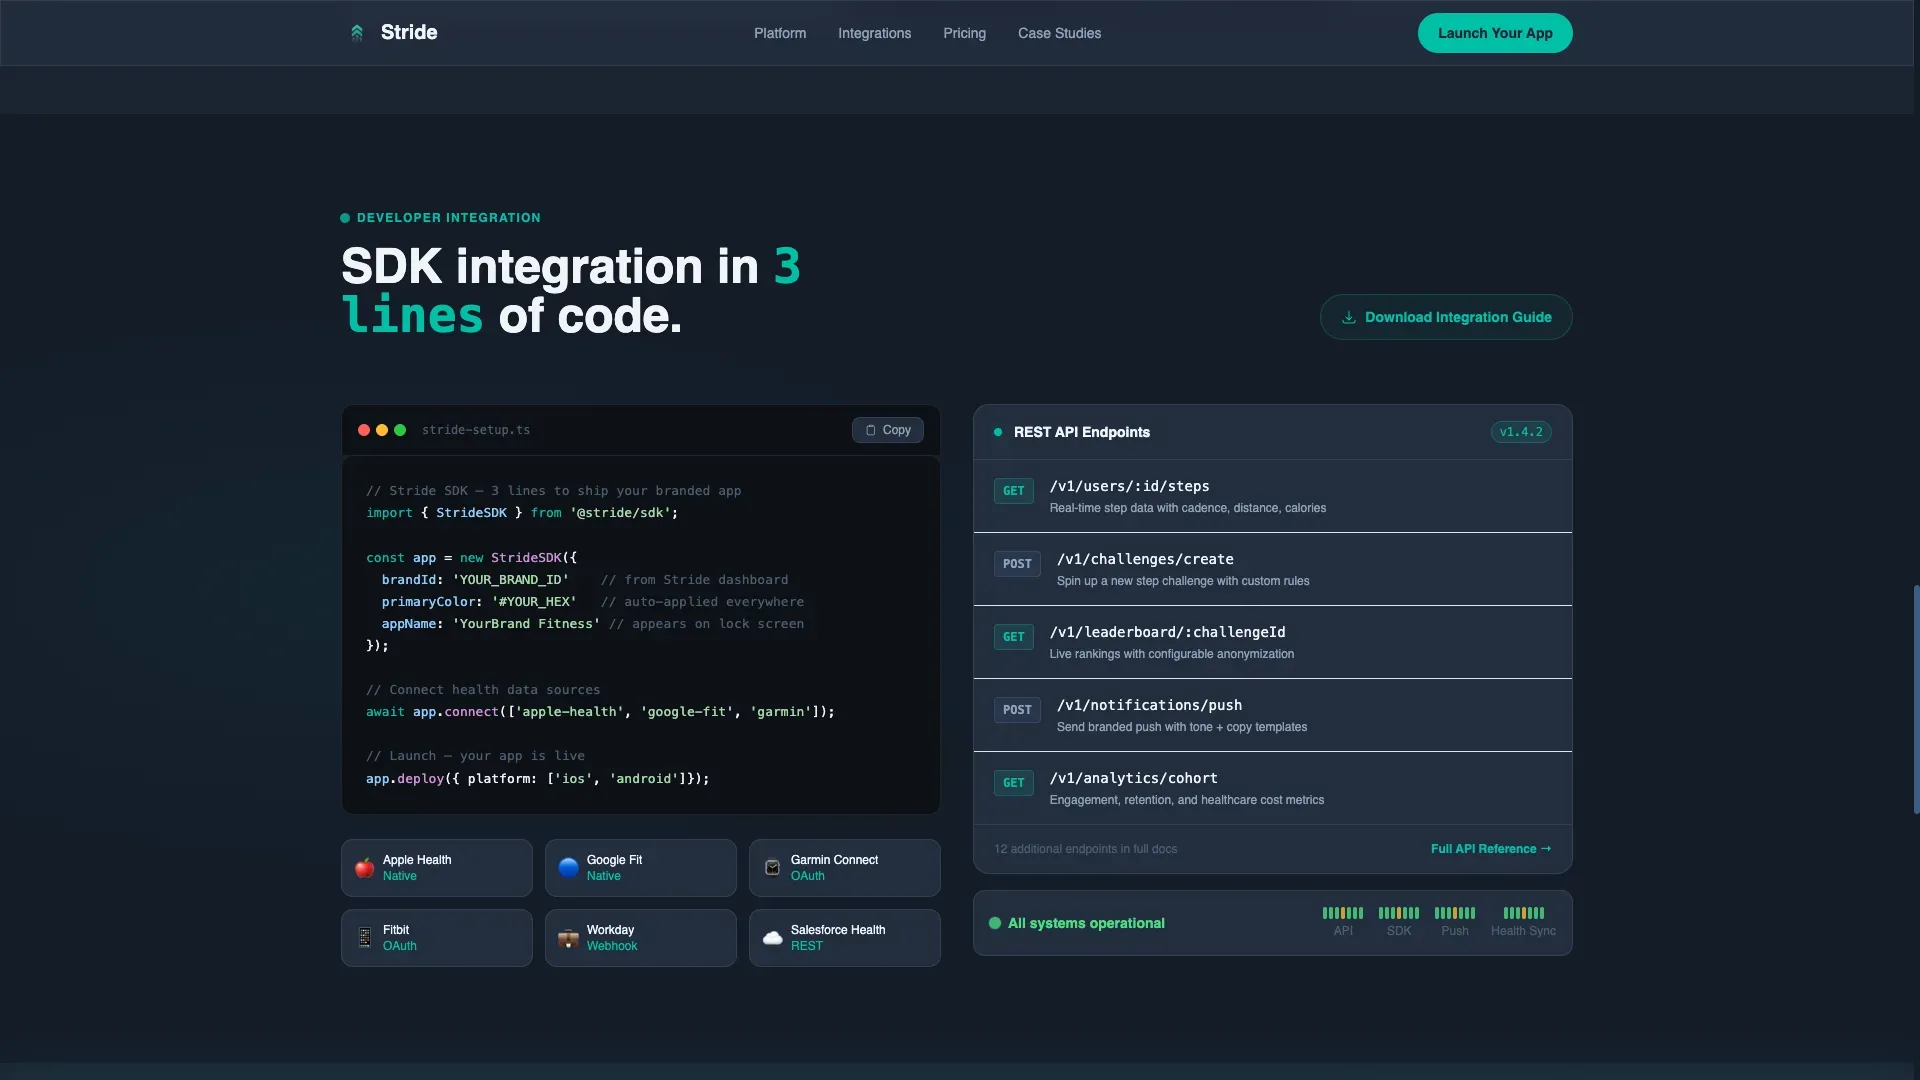
Task: Click the OAuth label under Garmin Connect
Action: pos(808,876)
